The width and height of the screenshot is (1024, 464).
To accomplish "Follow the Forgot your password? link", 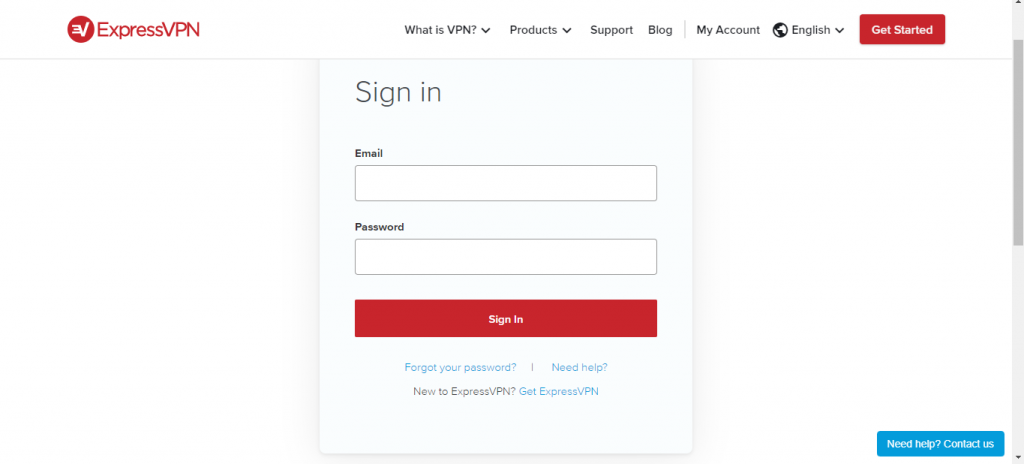I will coord(460,367).
